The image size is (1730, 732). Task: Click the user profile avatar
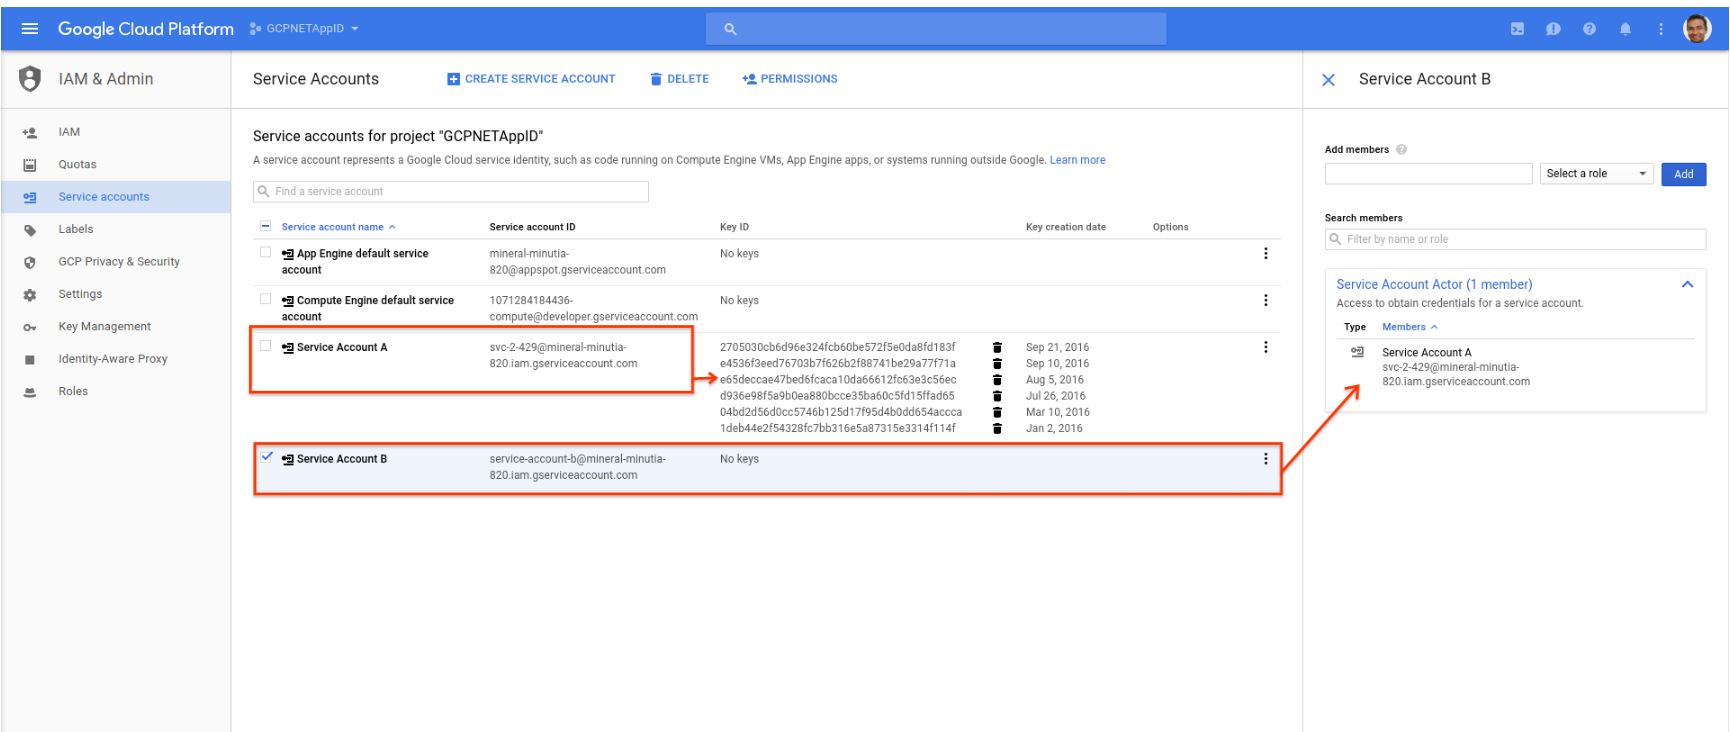pyautogui.click(x=1697, y=29)
